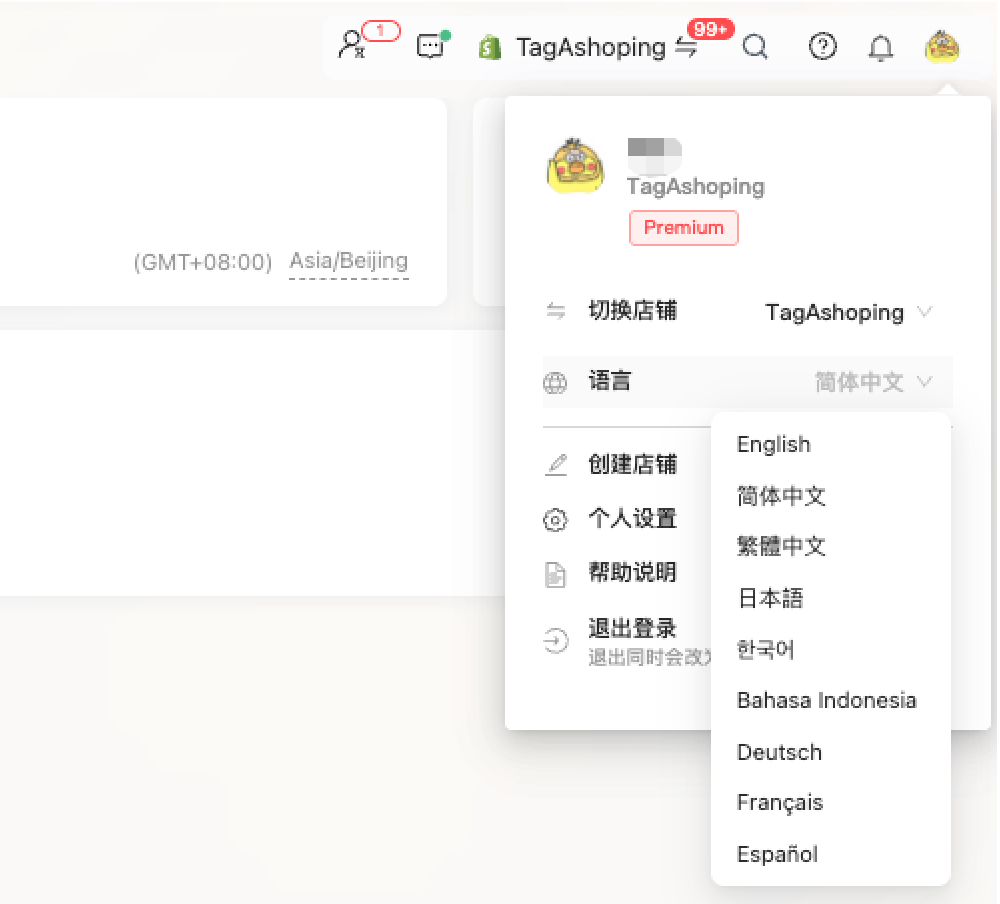Click the large avatar in profile panel
This screenshot has width=1000, height=904.
click(x=575, y=166)
